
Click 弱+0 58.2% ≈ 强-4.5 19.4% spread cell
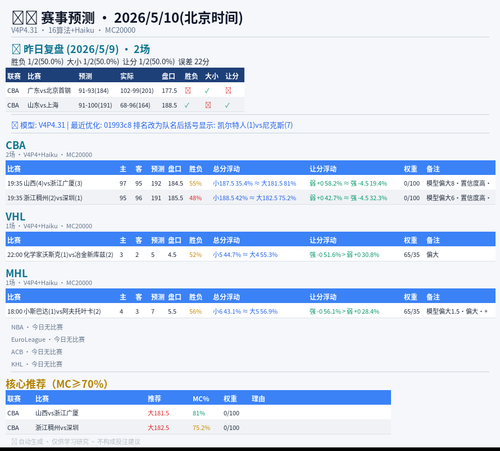tap(348, 183)
